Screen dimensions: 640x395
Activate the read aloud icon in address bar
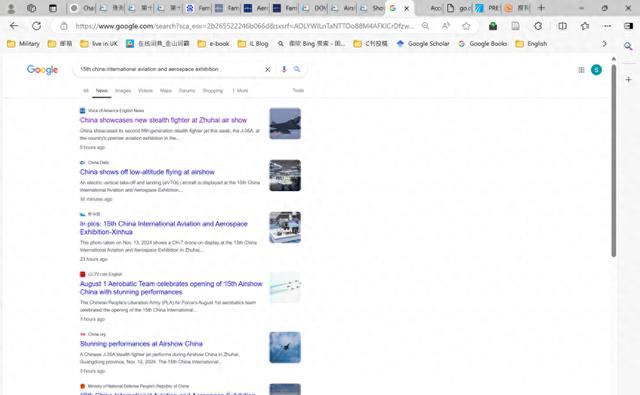pos(446,26)
